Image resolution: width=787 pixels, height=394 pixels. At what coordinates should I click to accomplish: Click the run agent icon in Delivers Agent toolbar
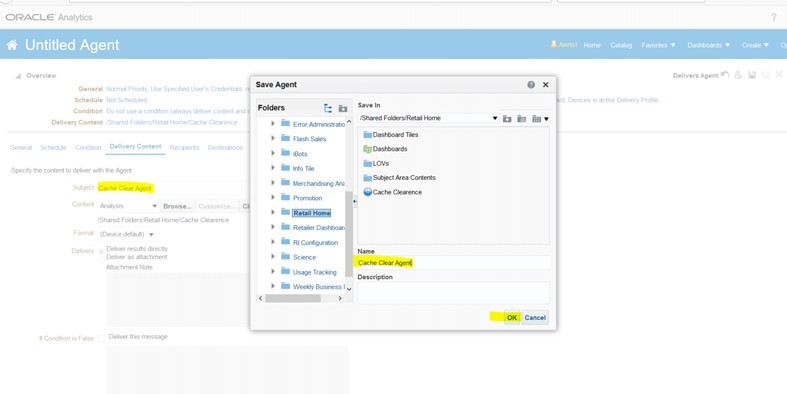point(738,75)
